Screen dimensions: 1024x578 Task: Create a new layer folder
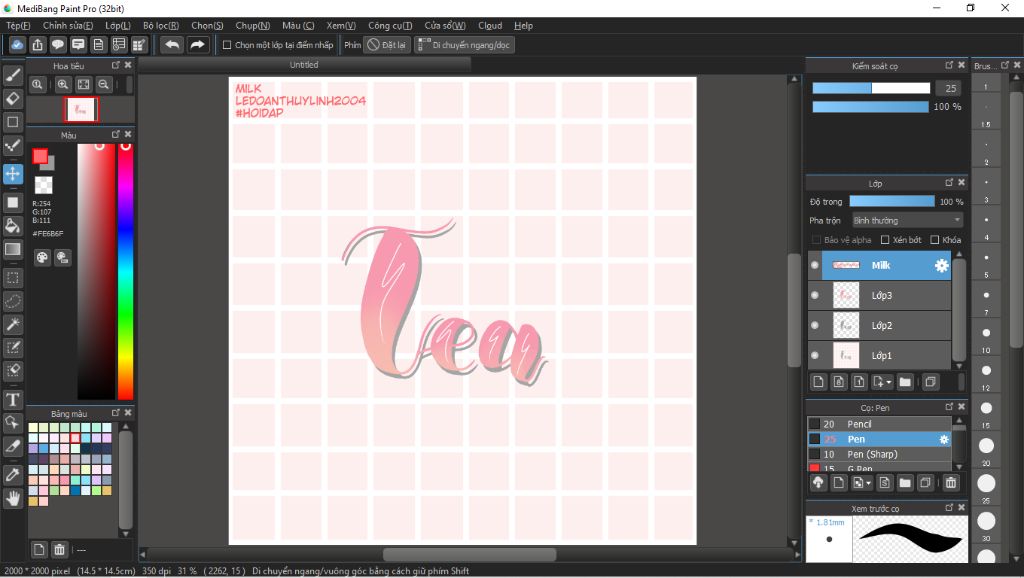[904, 381]
